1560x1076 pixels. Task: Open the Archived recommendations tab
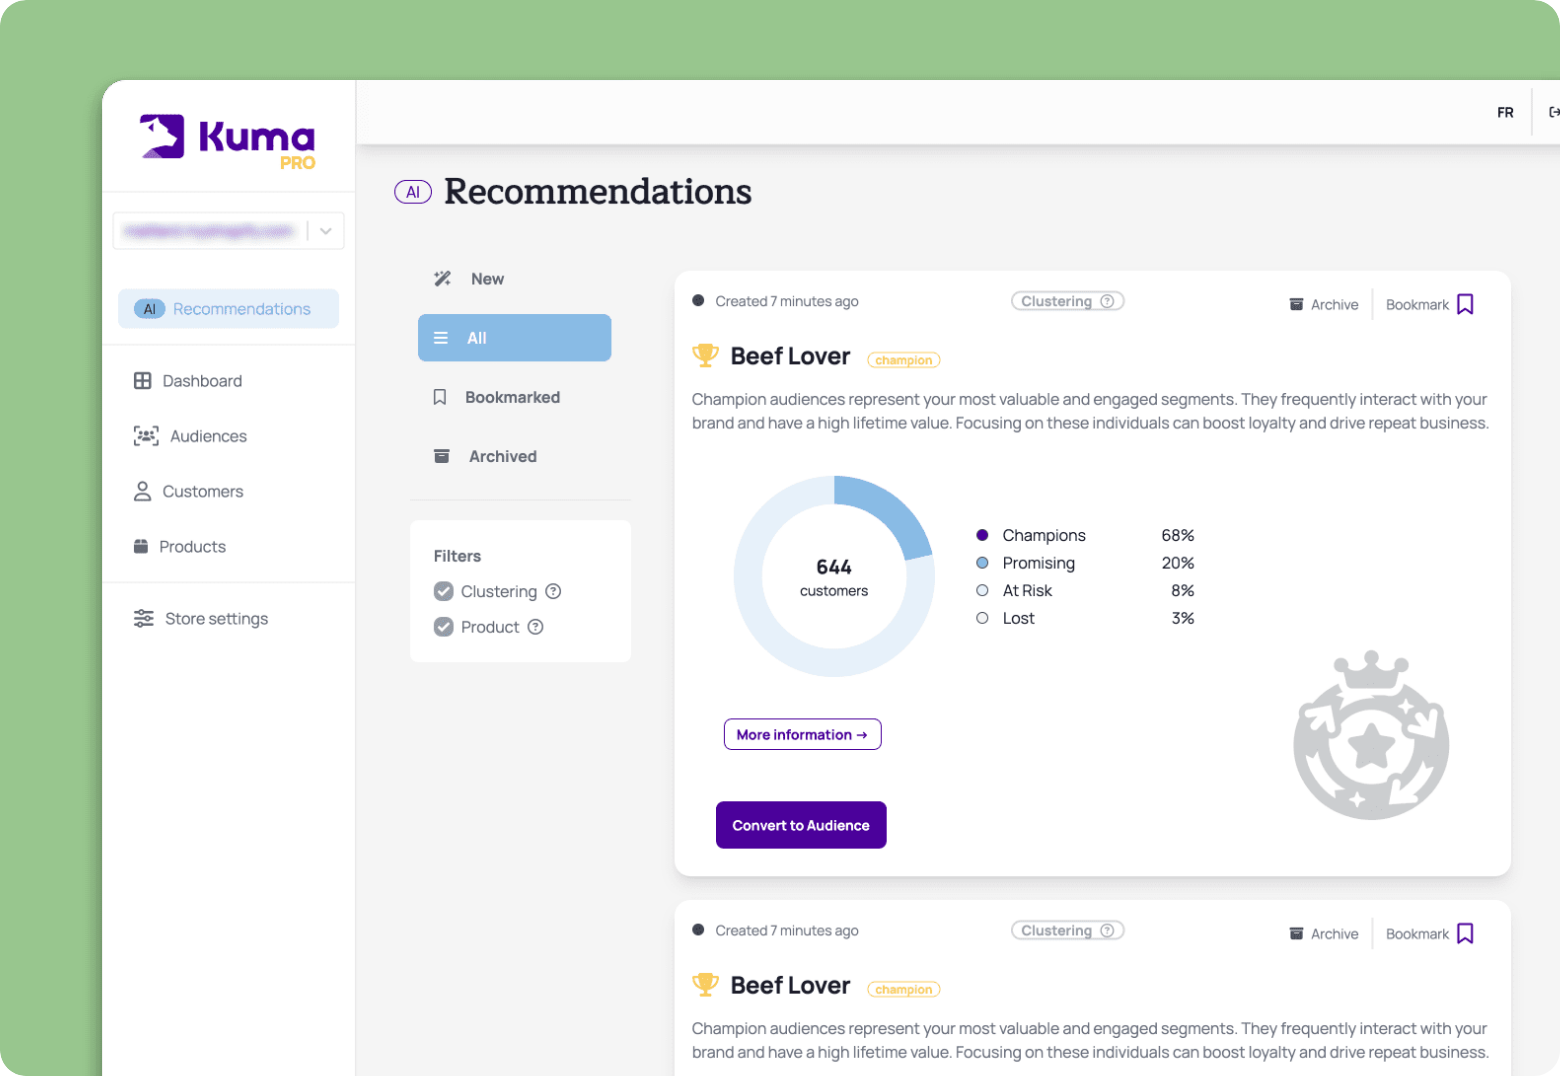click(x=503, y=456)
